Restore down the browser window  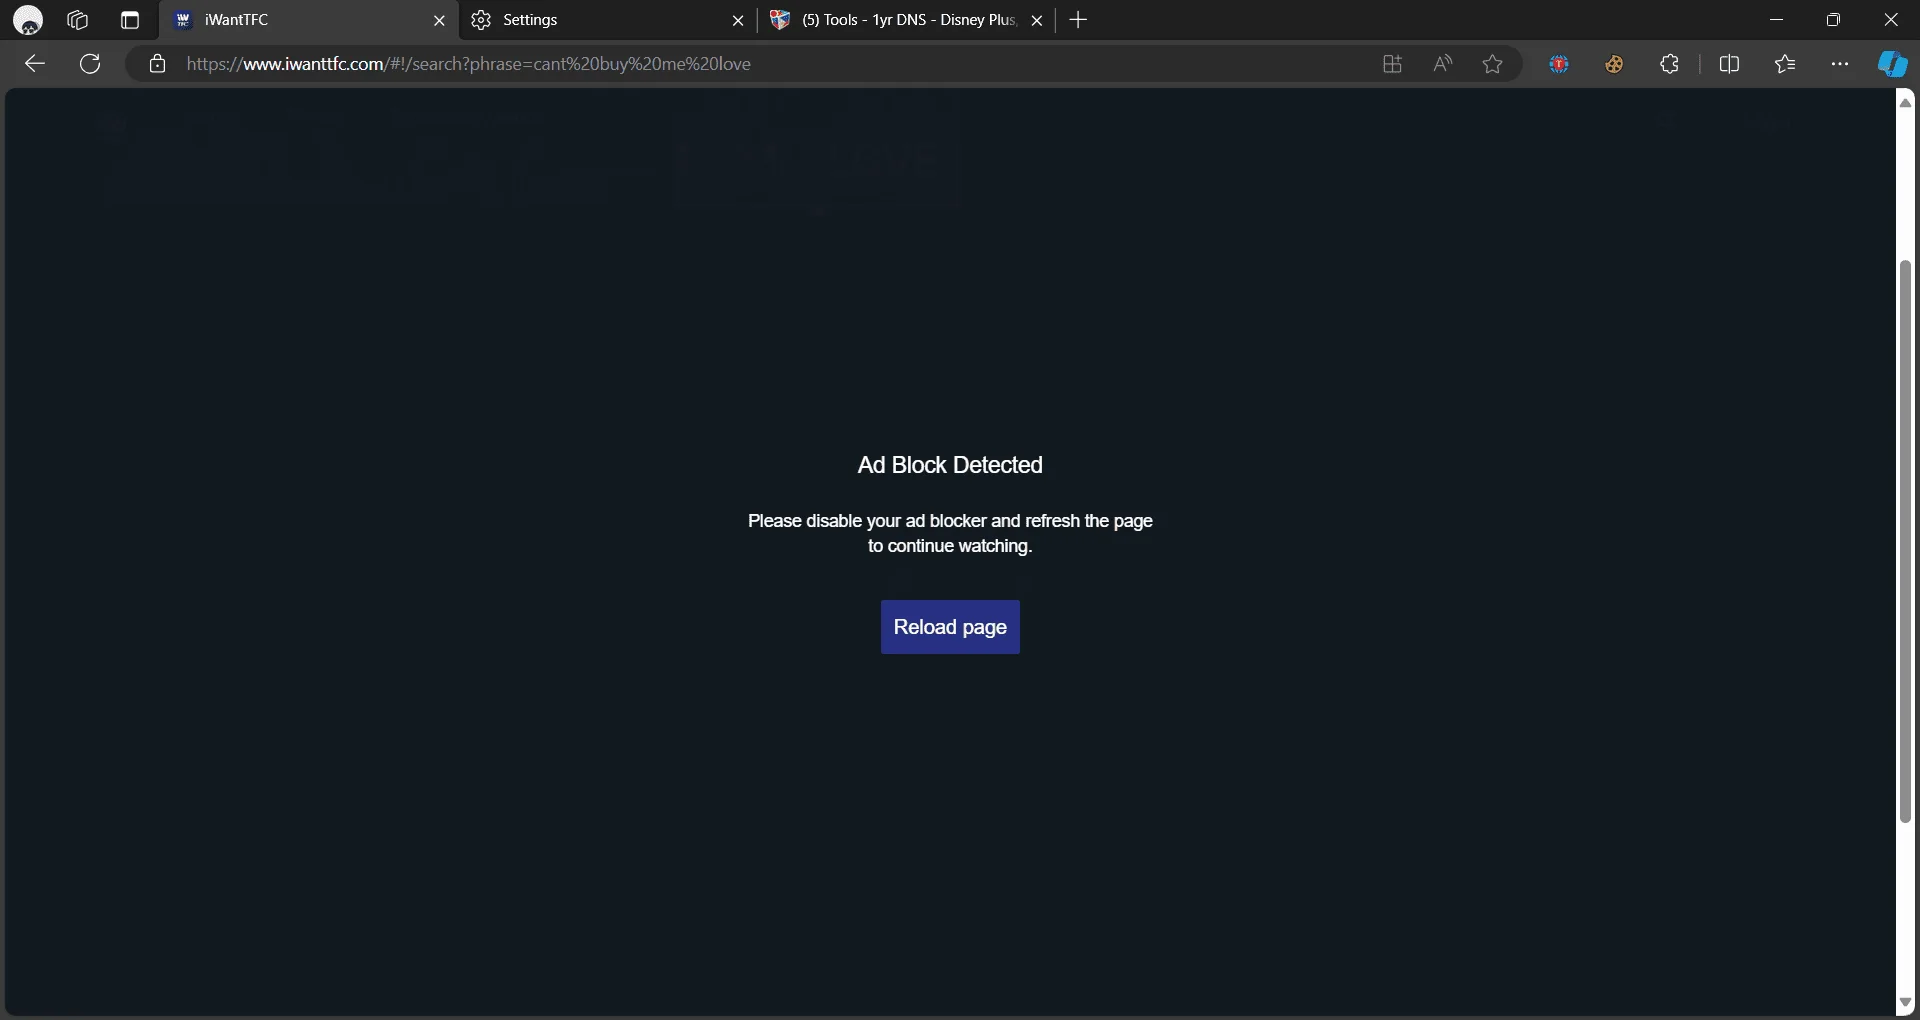1833,20
